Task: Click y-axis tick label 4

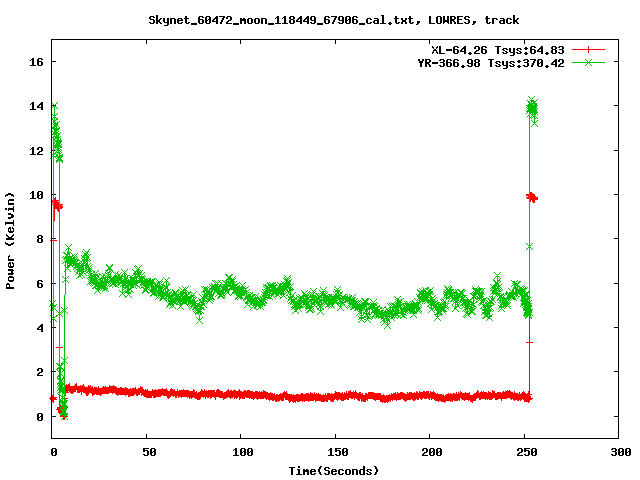Action: point(40,328)
